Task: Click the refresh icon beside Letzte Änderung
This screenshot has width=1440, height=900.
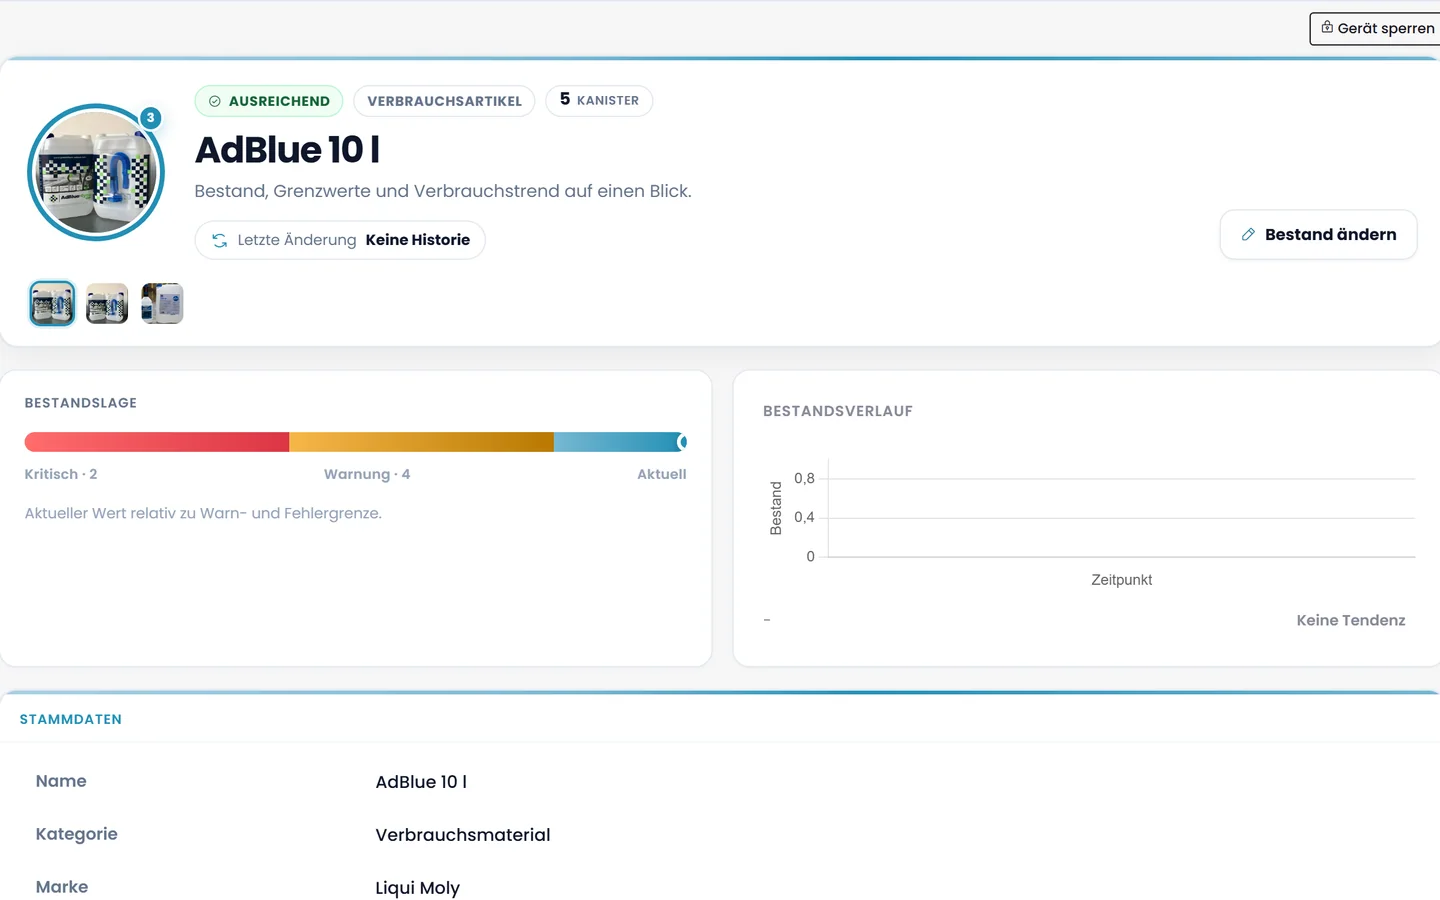Action: click(x=220, y=240)
